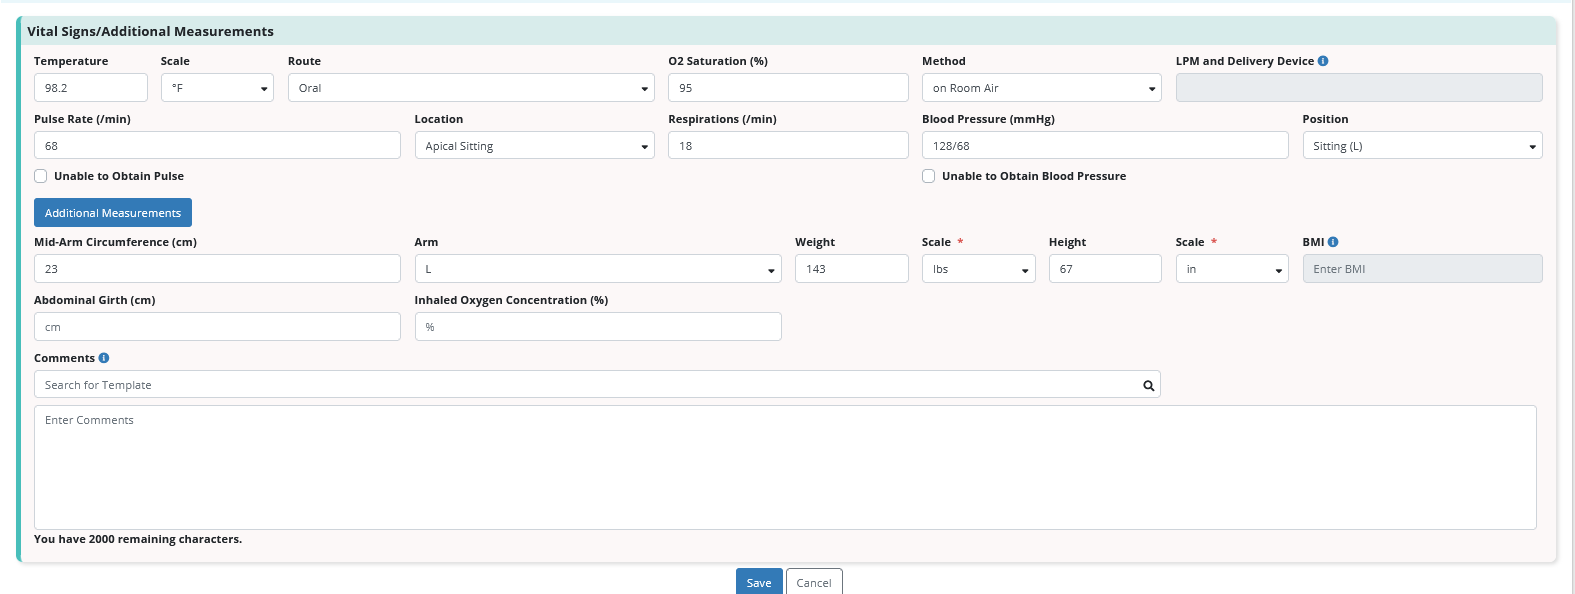Click the Temperature input field
The image size is (1575, 594).
pos(90,88)
